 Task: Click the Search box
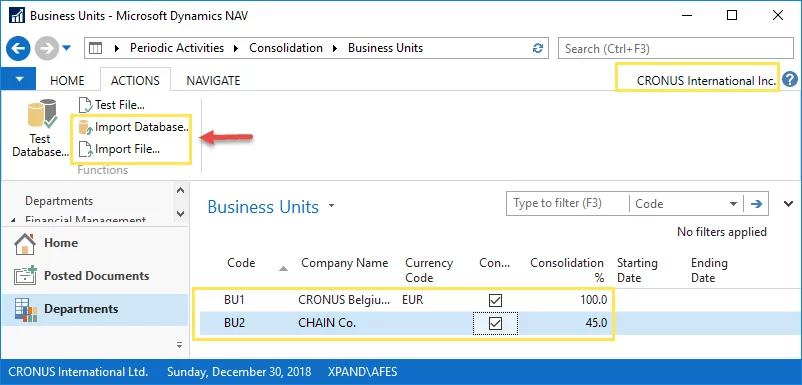pyautogui.click(x=675, y=49)
